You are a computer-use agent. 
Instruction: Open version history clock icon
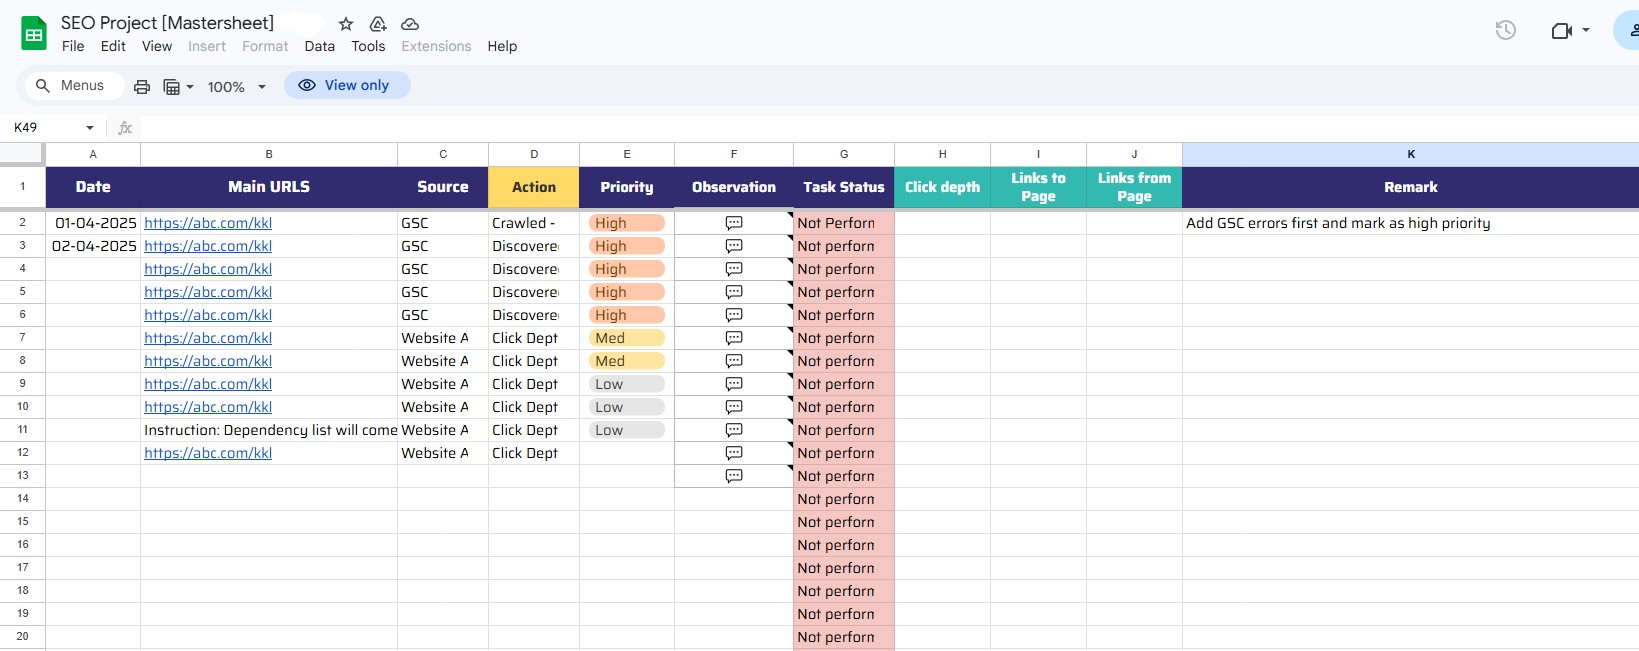(x=1505, y=31)
